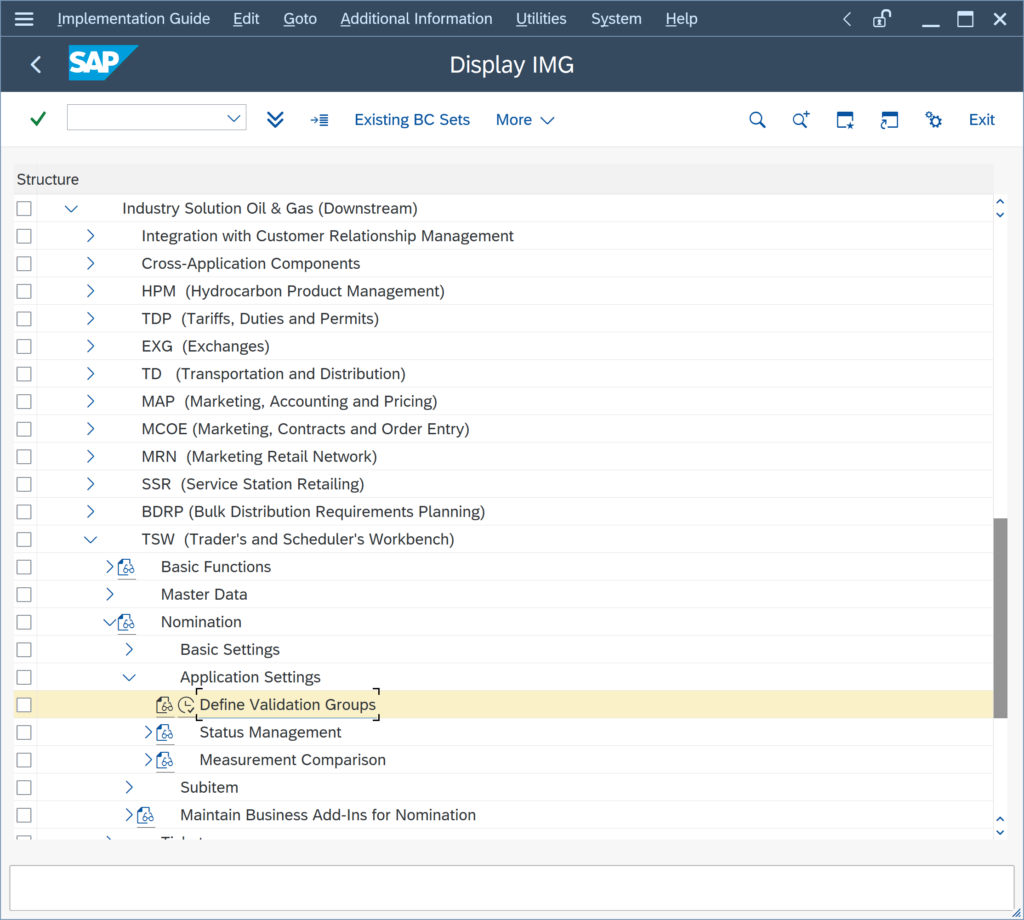Click the Find Next magnifier-plus icon
This screenshot has width=1024, height=920.
tap(801, 119)
